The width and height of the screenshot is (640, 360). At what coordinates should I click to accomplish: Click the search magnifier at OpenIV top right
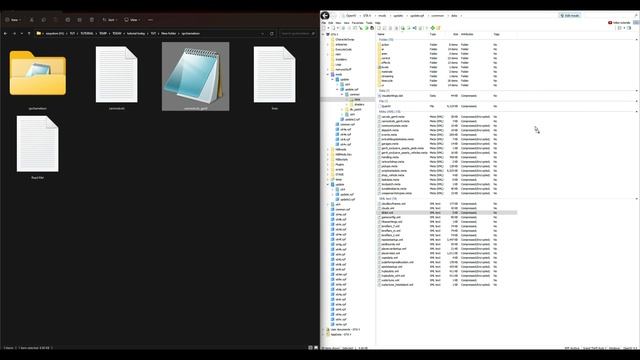click(636, 16)
